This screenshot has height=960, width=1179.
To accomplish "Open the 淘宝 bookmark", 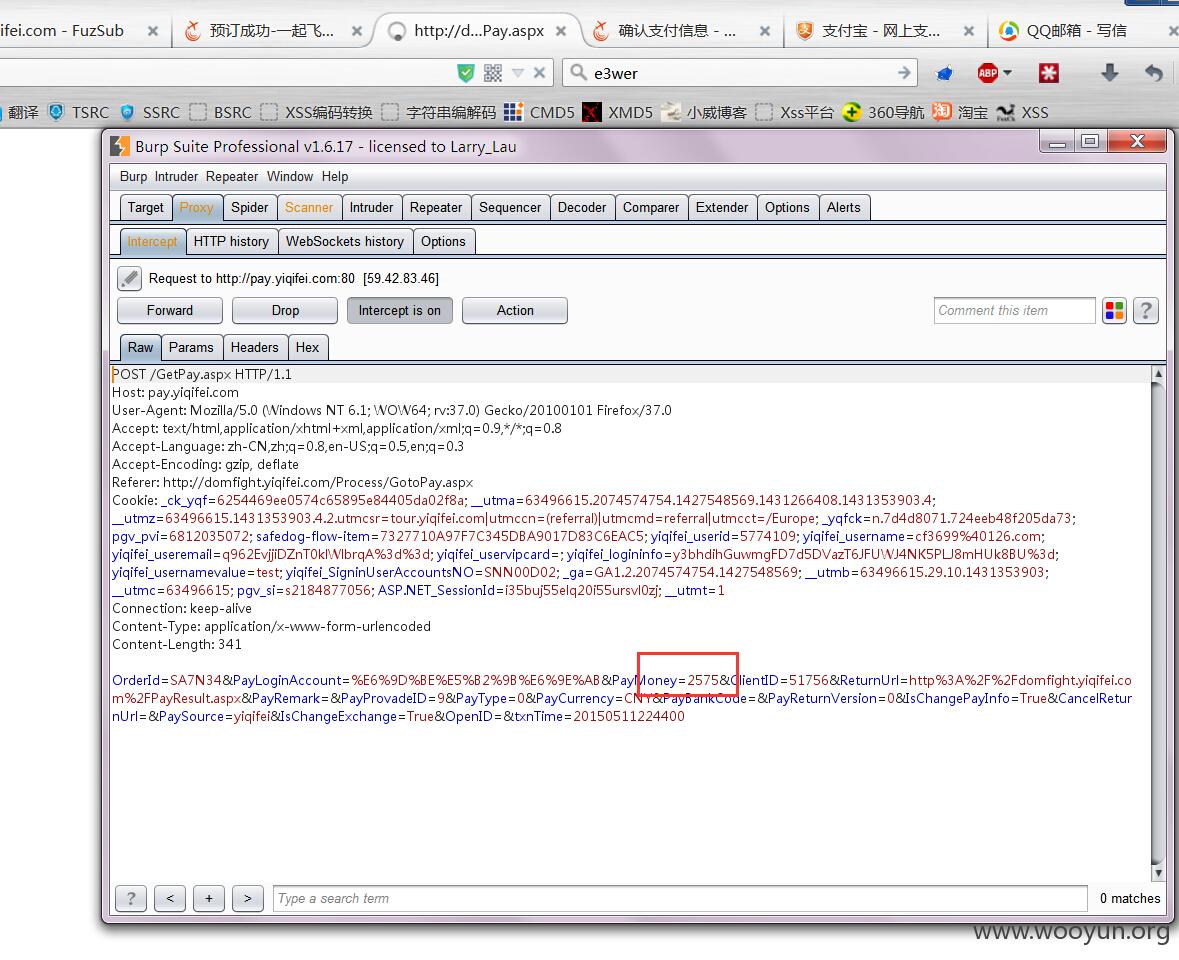I will (x=960, y=112).
